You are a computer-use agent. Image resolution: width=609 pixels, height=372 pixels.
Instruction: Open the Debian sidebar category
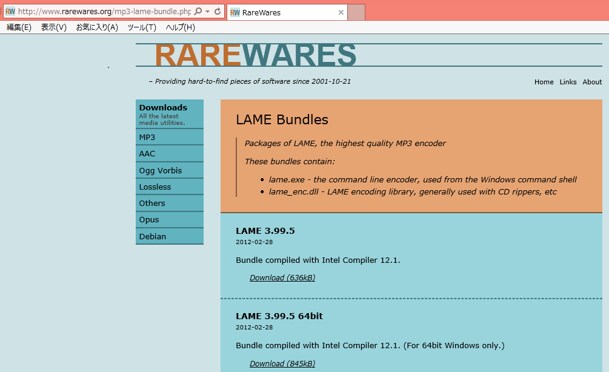coord(170,236)
